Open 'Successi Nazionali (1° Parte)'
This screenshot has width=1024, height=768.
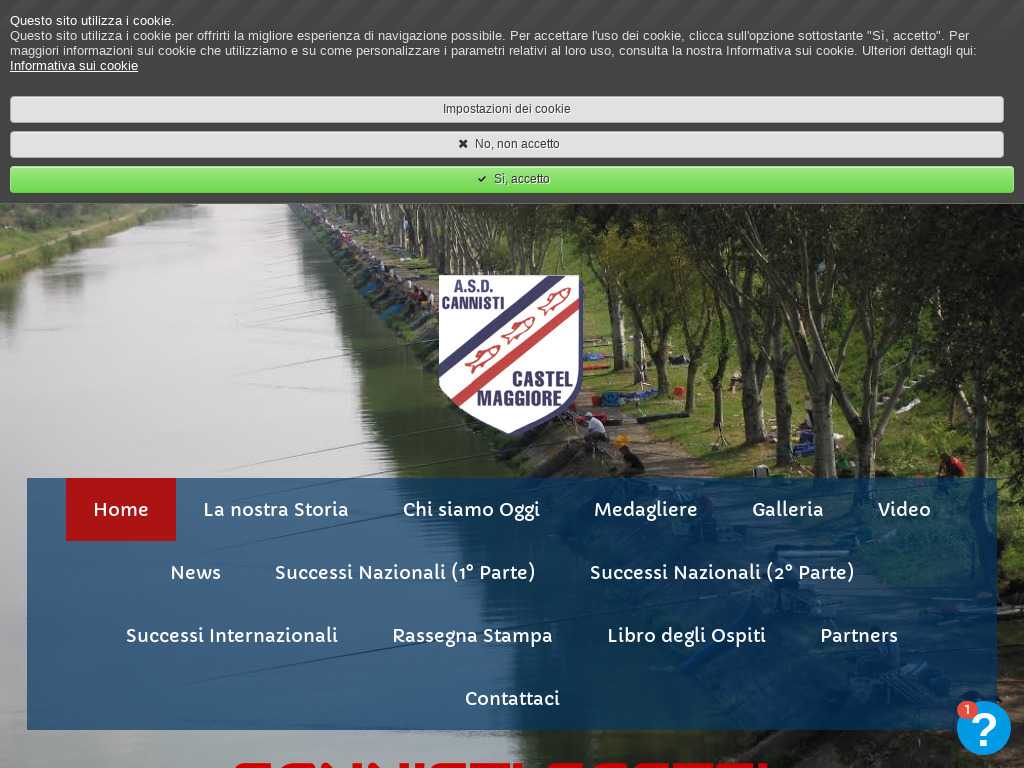405,573
